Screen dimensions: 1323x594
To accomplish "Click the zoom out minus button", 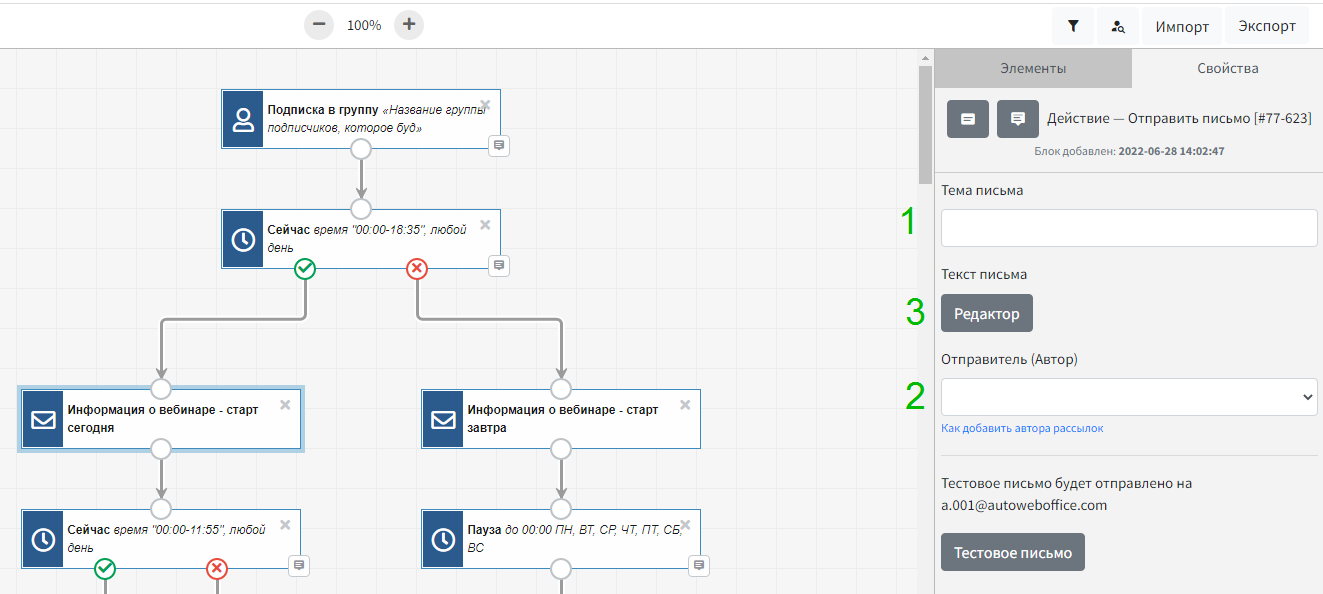I will [x=318, y=25].
